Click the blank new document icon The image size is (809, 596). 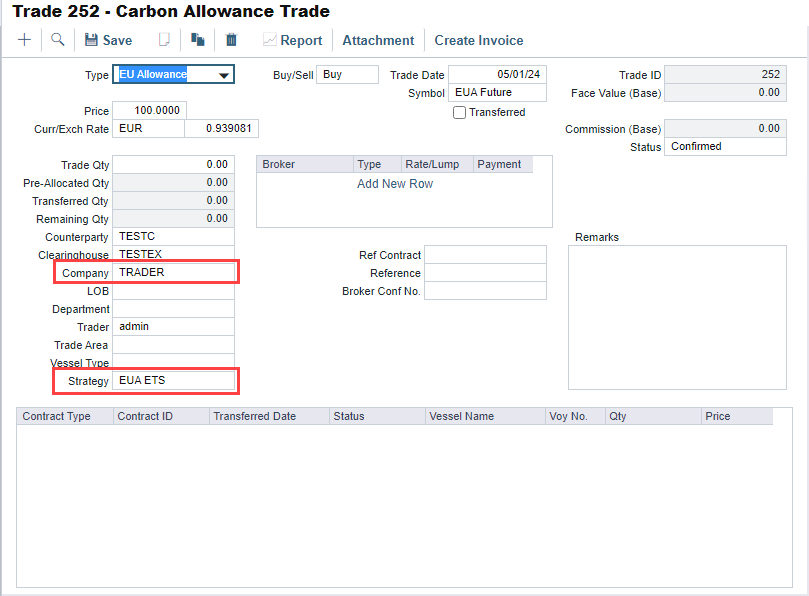tap(165, 40)
